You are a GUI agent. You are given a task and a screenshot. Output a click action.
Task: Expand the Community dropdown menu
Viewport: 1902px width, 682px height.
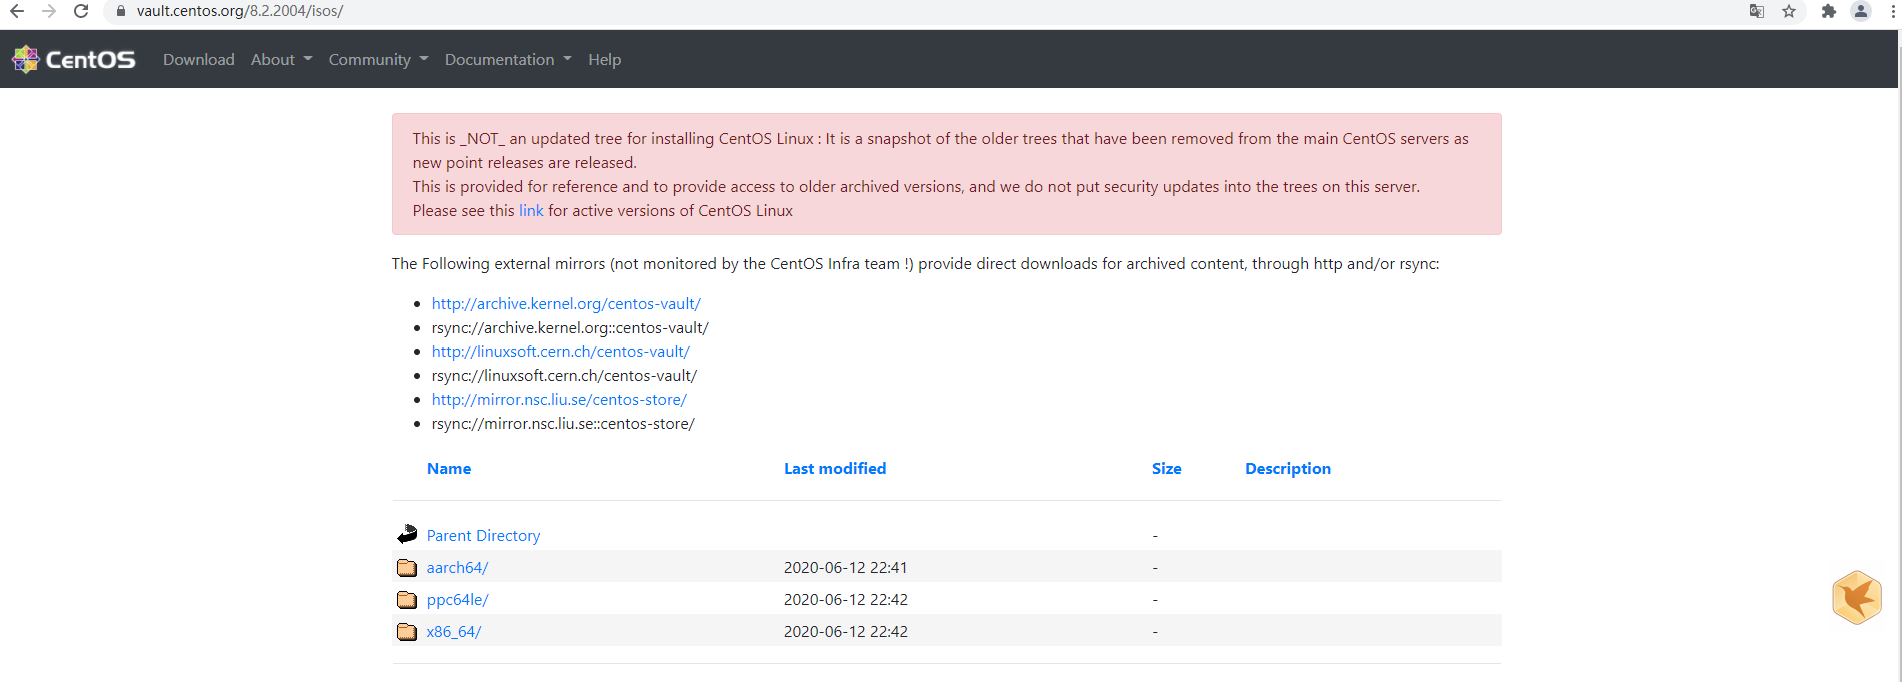(378, 59)
